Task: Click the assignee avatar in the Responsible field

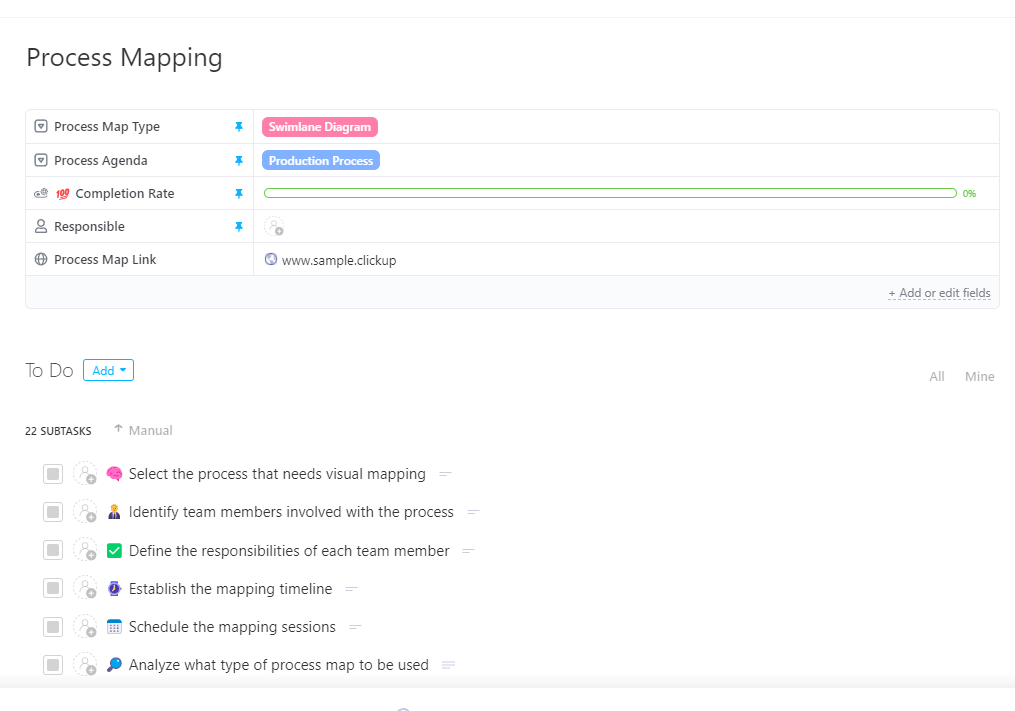Action: 275,226
